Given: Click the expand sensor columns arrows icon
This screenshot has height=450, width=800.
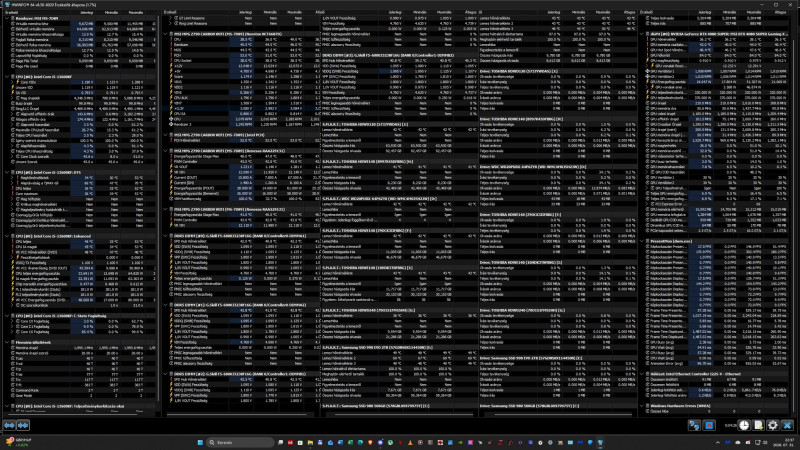Looking at the screenshot, I should pos(9,425).
